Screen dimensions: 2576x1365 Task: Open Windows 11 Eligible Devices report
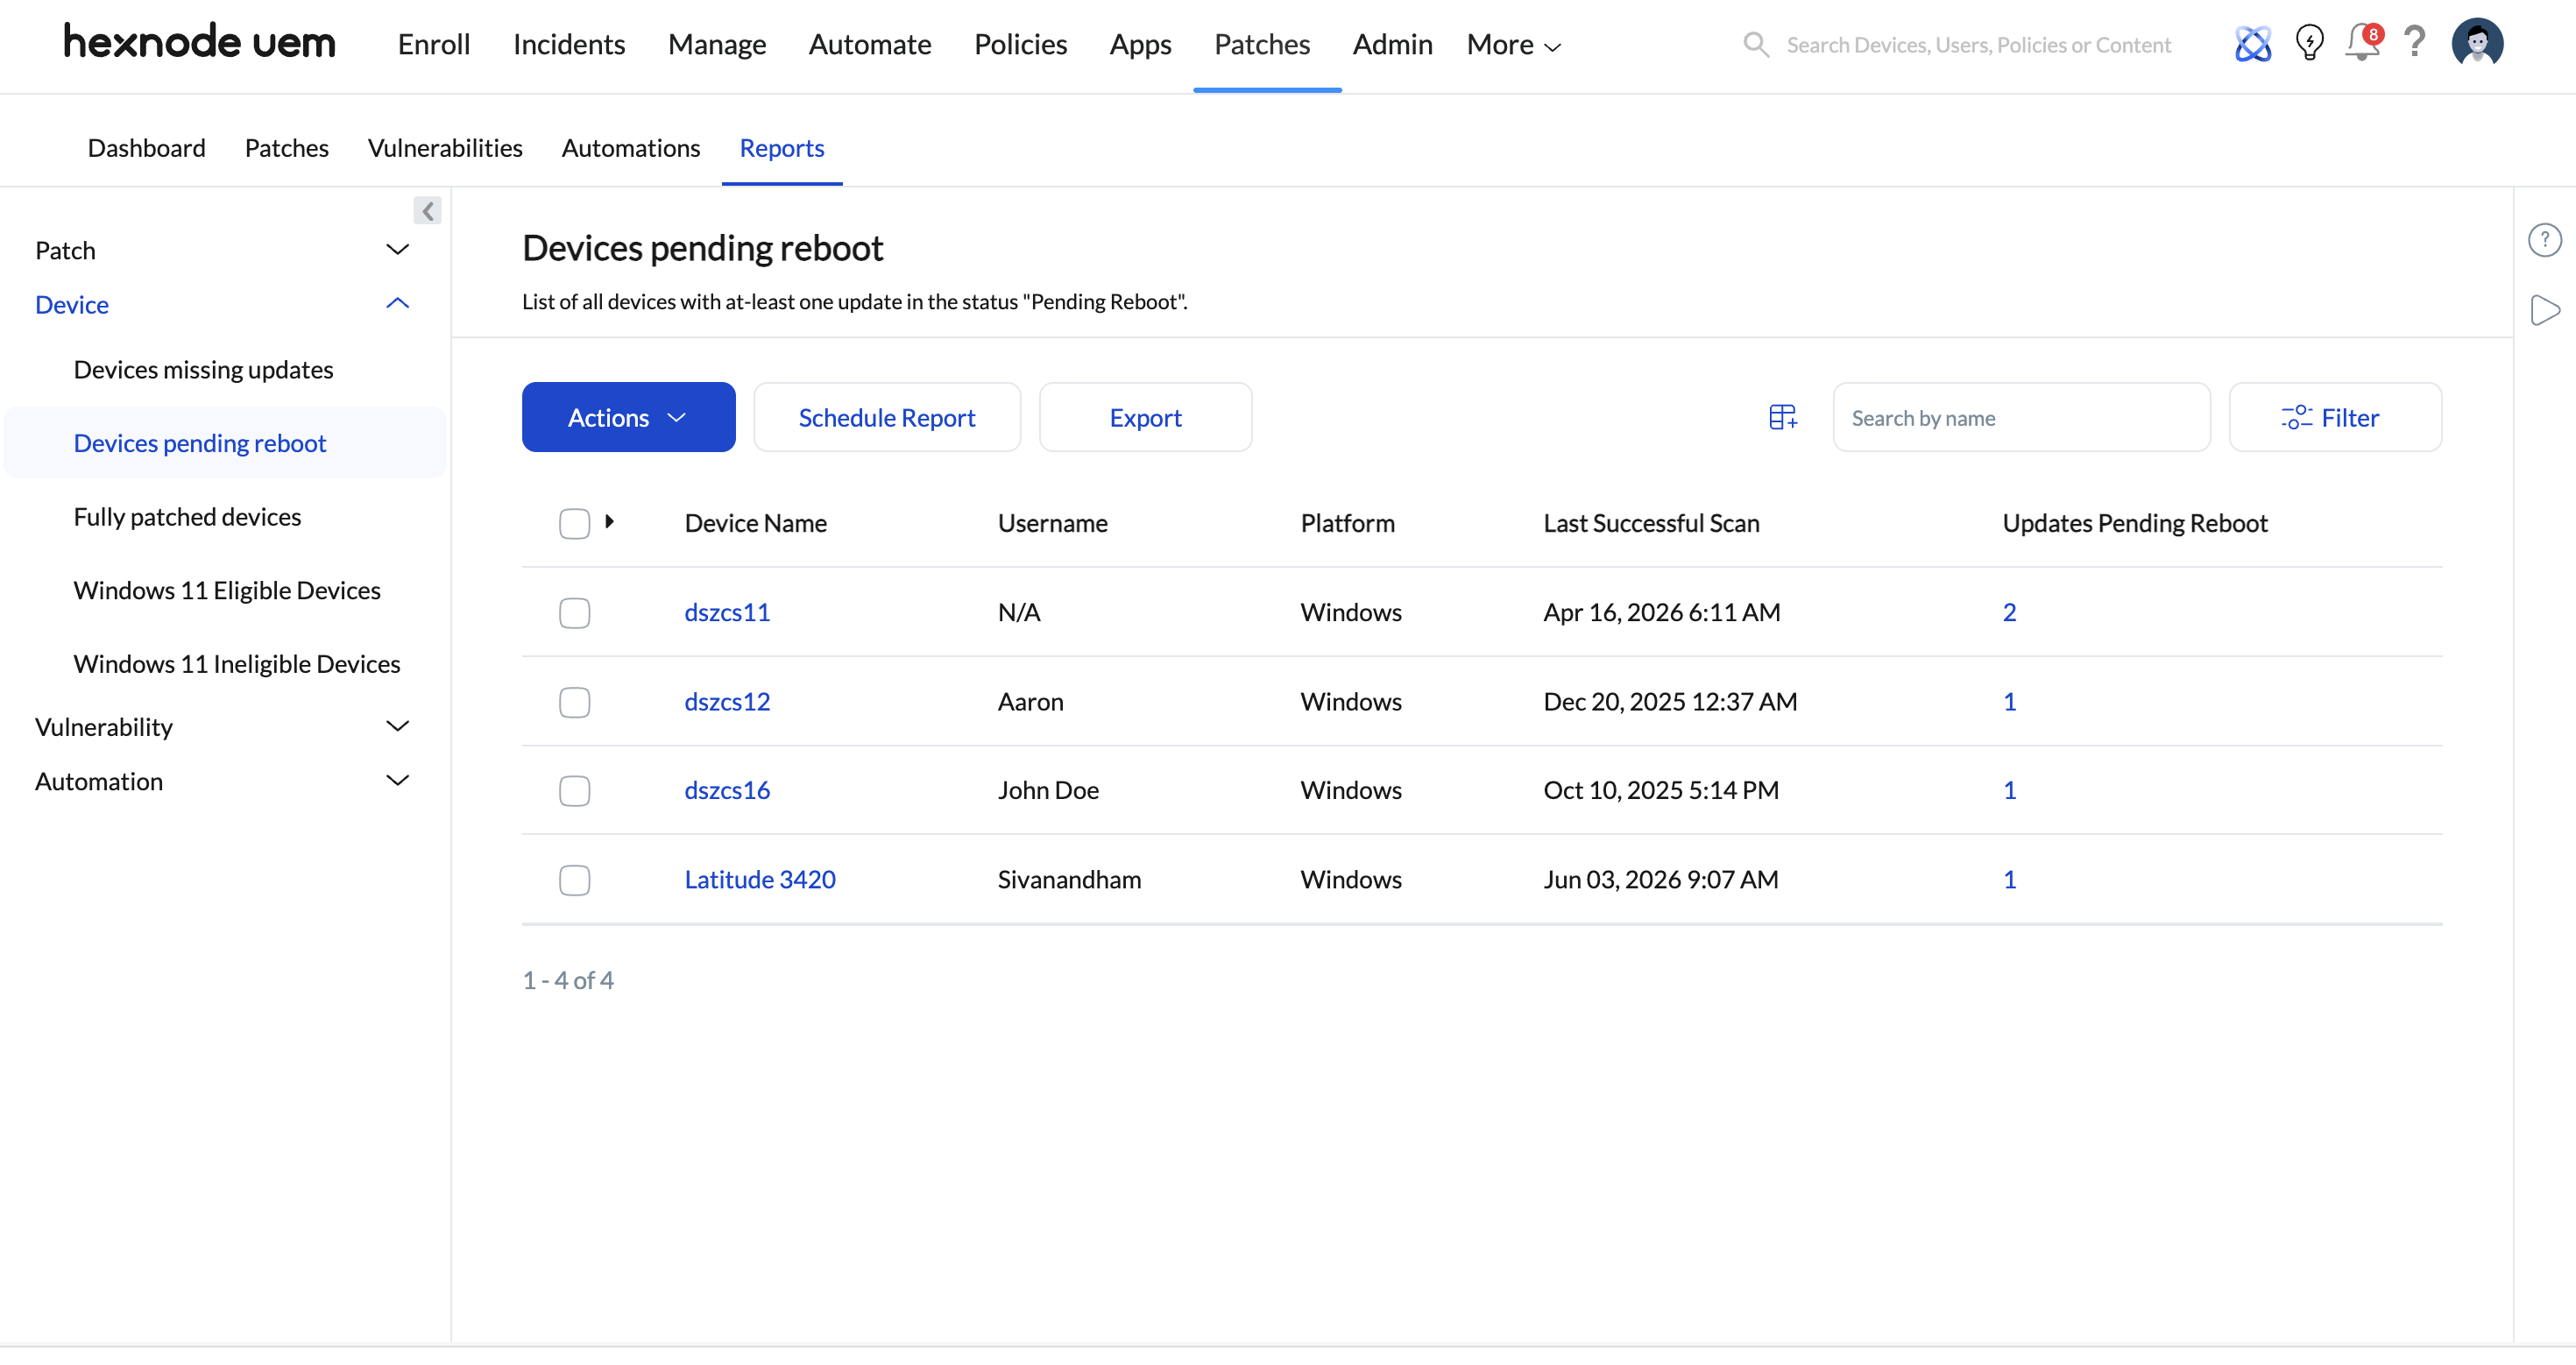click(x=227, y=590)
